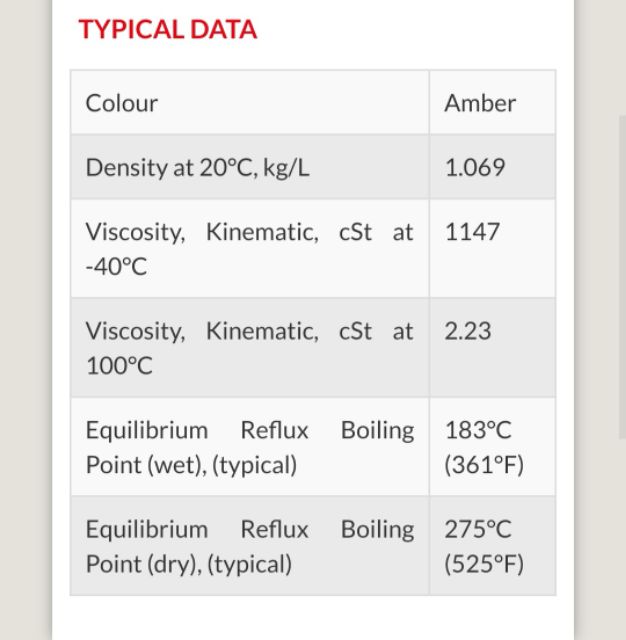Viewport: 626px width, 640px height.
Task: Select the Density at 20°C label
Action: [197, 167]
